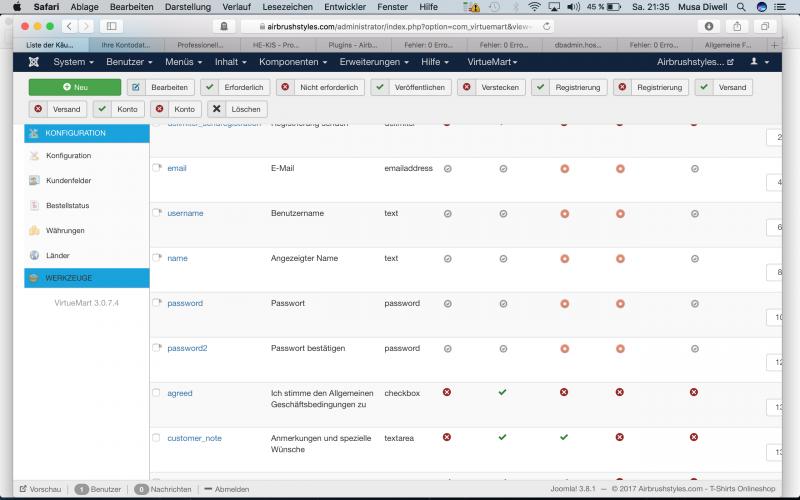Click the Bestellstatus sidebar icon
The width and height of the screenshot is (800, 500).
(x=35, y=206)
